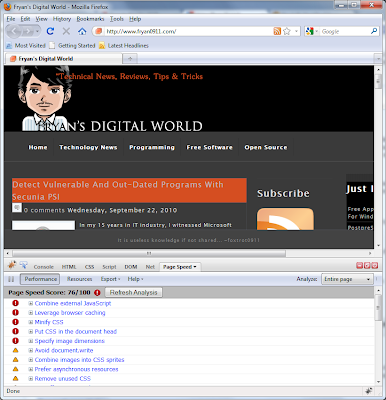Expand Combine images into CSS sprites
Screen dimensions: 386x400
point(30,360)
